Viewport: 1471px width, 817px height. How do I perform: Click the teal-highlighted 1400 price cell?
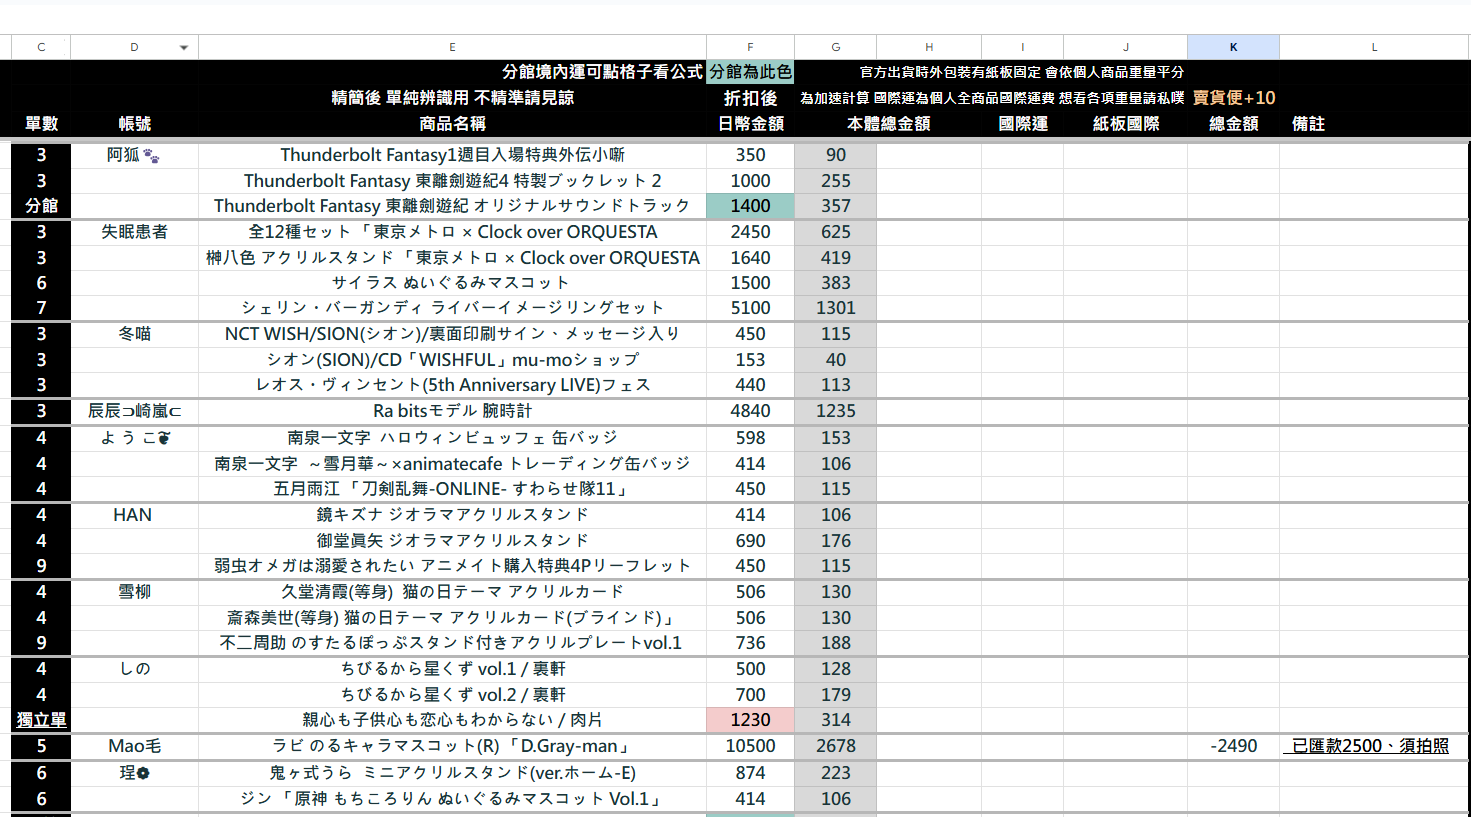pos(750,206)
